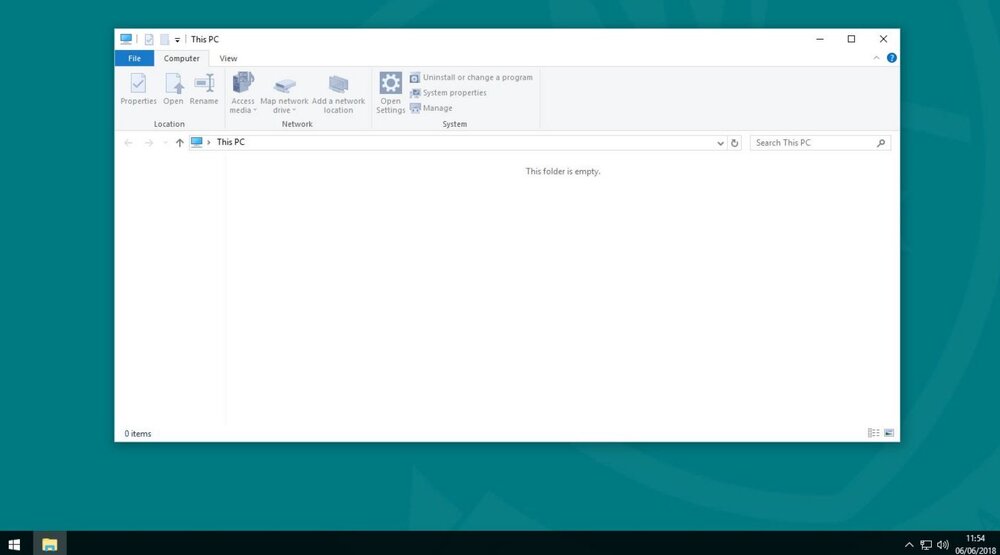Open the Windows Start menu
Viewport: 1000px width, 555px height.
14,544
